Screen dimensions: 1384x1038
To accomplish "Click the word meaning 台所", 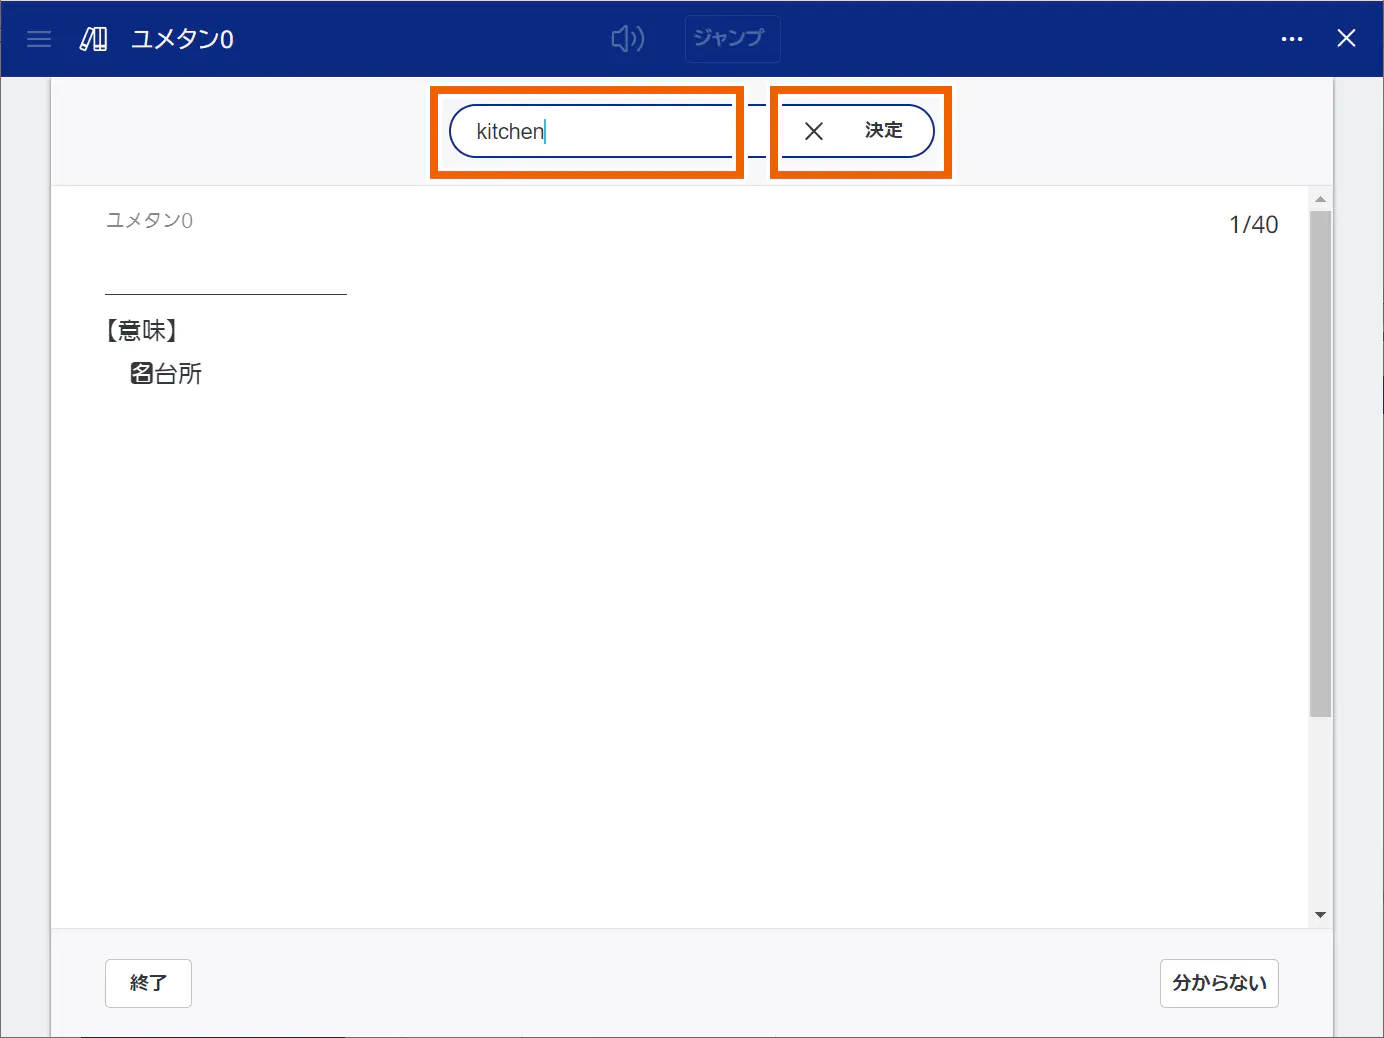I will click(x=179, y=374).
